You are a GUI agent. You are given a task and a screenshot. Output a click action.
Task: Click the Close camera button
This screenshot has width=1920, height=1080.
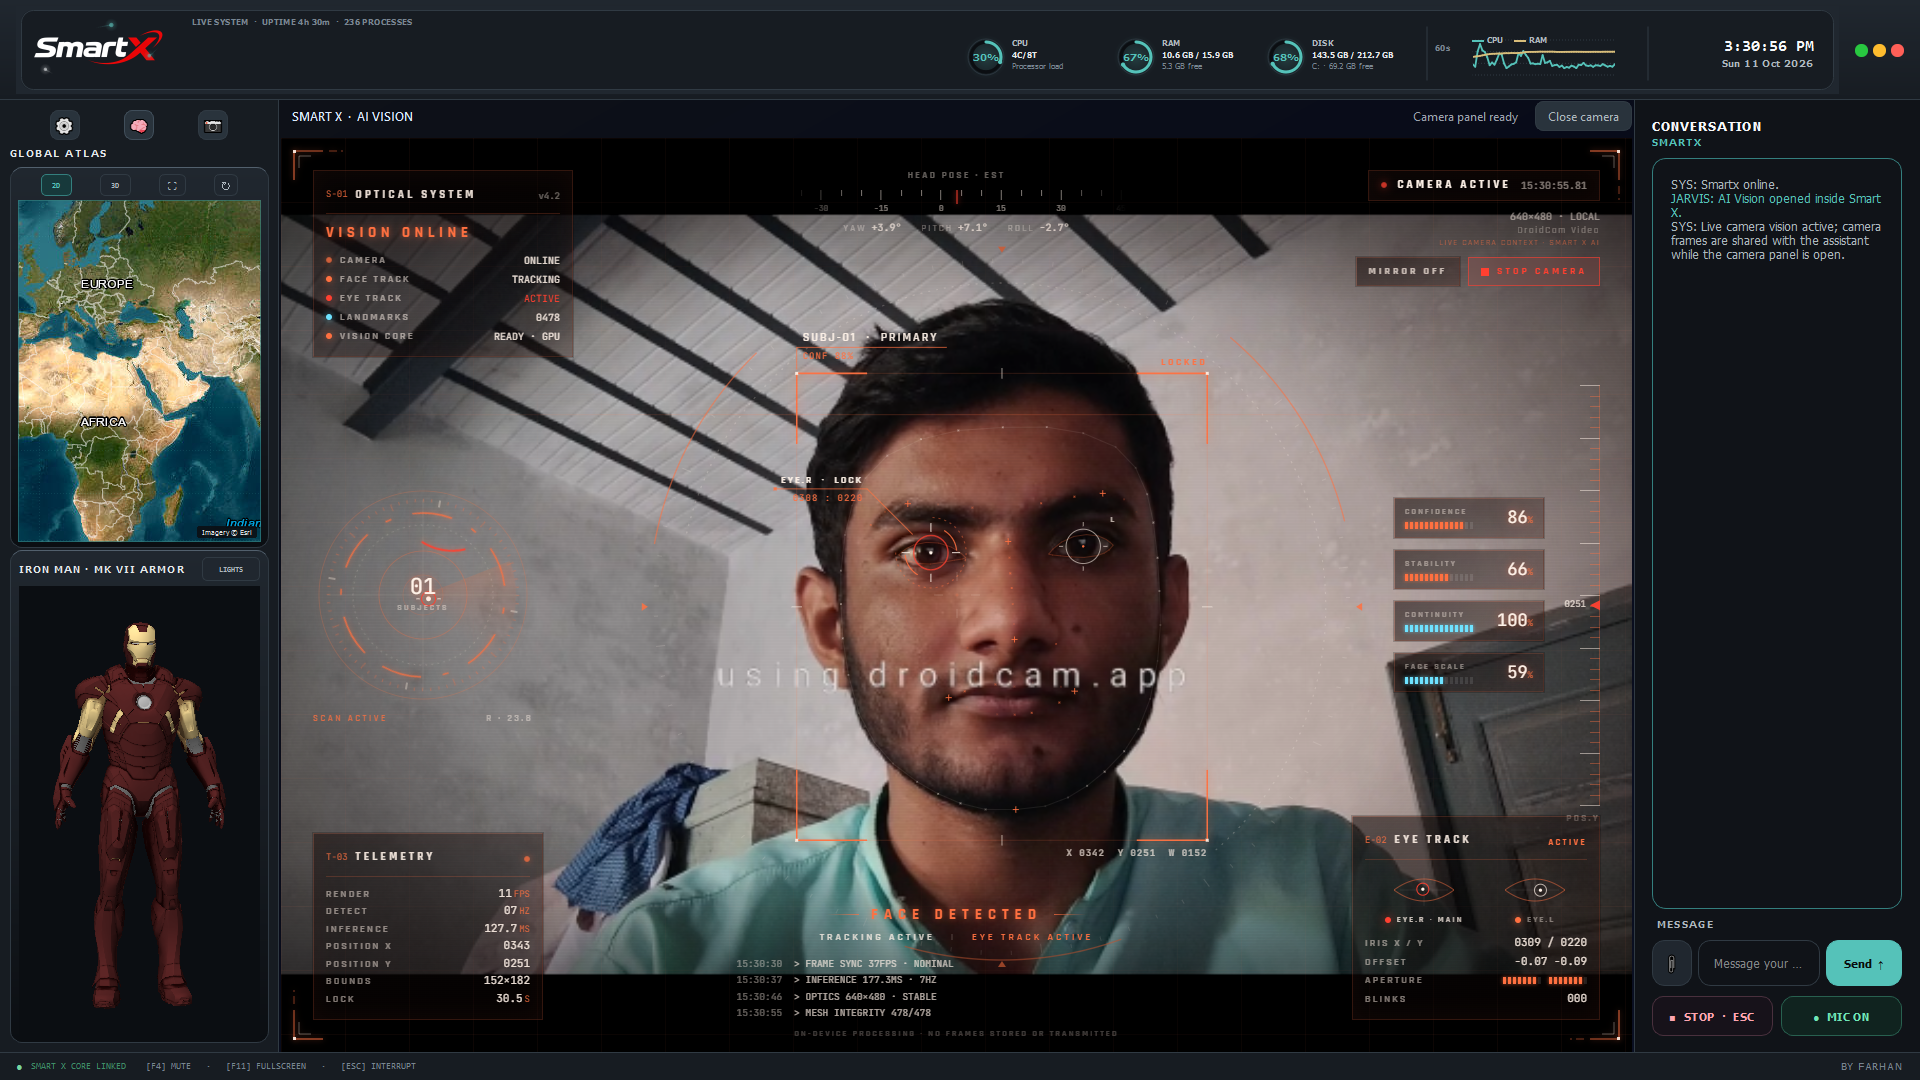[1583, 117]
